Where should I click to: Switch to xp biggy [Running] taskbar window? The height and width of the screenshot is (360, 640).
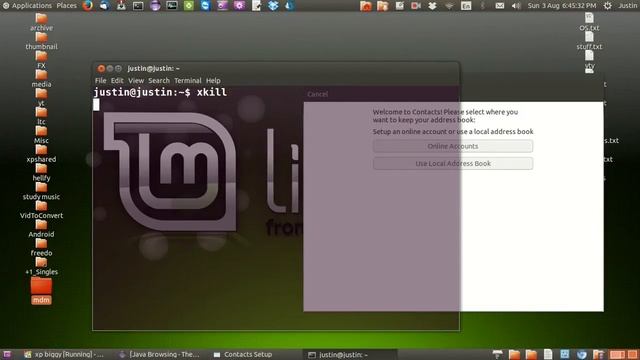click(x=64, y=354)
